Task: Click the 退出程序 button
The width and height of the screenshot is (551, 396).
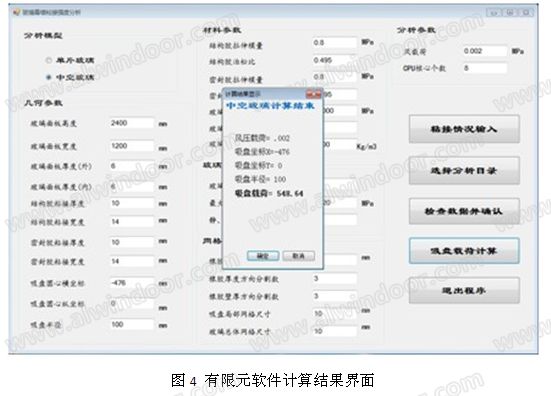Action: tap(464, 291)
